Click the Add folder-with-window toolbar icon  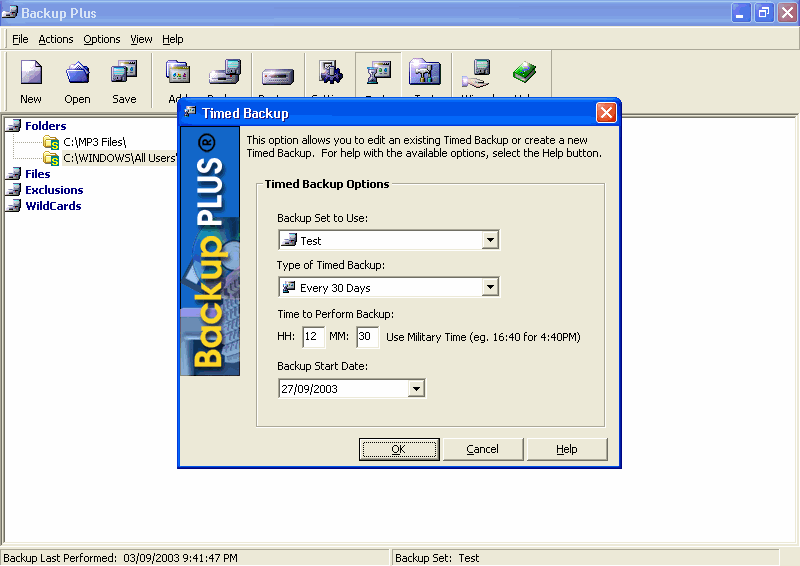coord(178,72)
